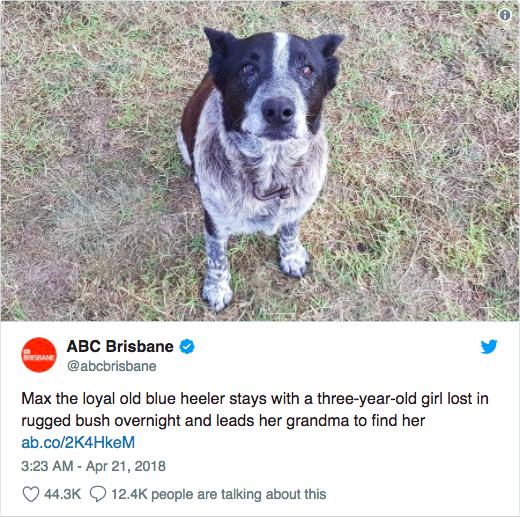Click the dog's nose in the photo

(x=278, y=111)
